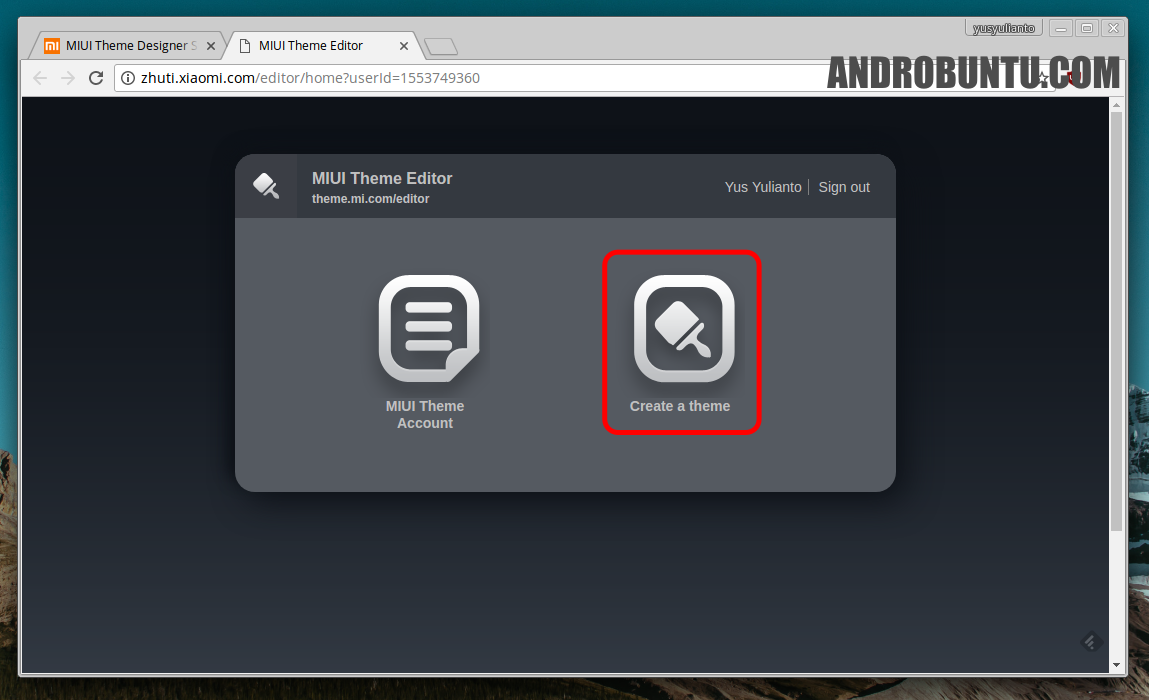Open the MIUI Theme Account icon

tap(429, 329)
